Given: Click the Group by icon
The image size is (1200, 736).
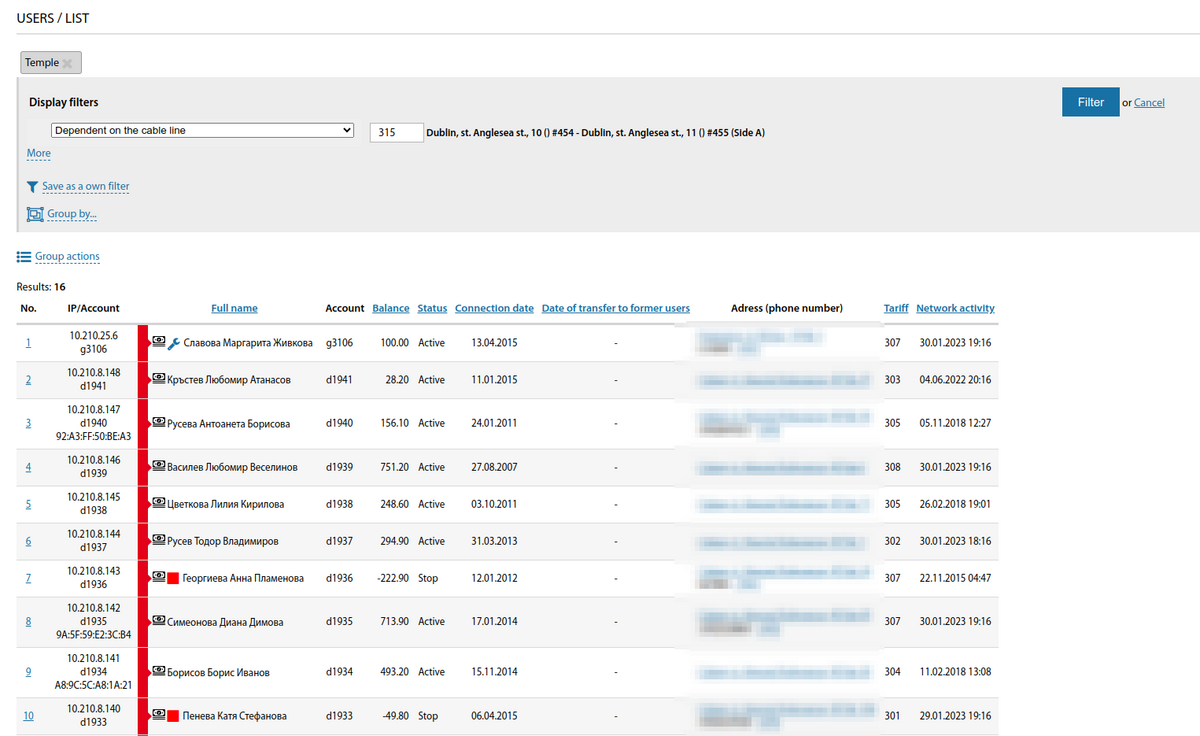Looking at the screenshot, I should click(x=35, y=214).
